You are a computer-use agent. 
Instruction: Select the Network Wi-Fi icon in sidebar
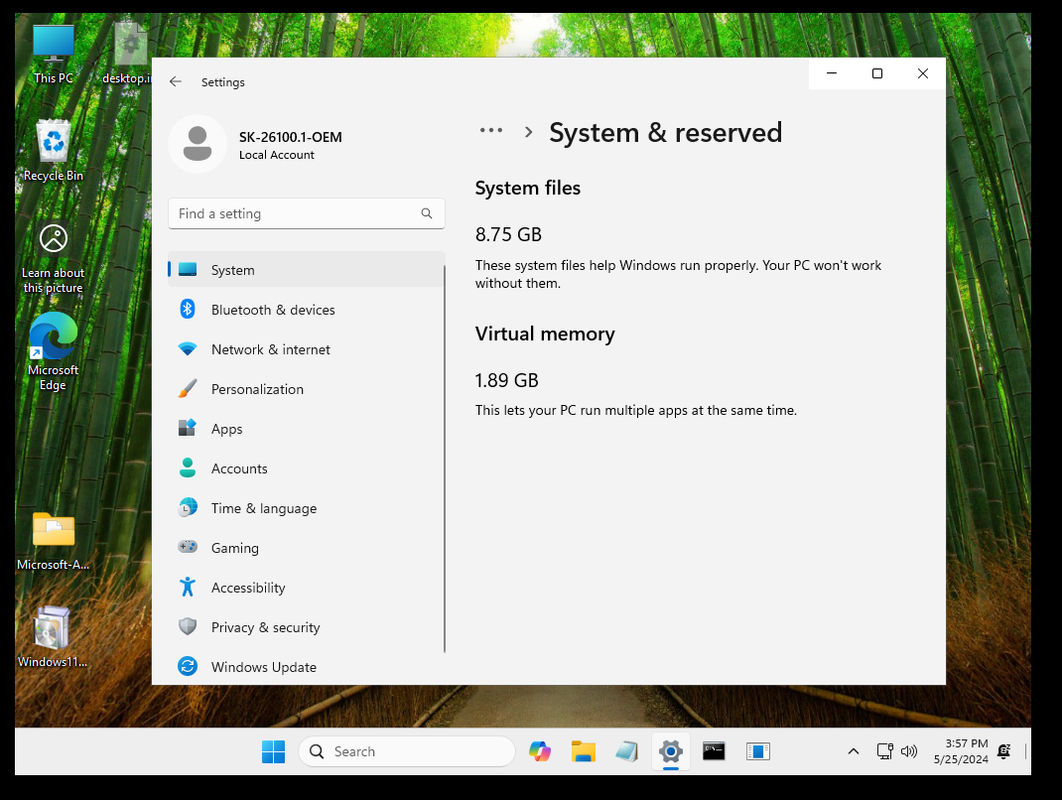(188, 349)
